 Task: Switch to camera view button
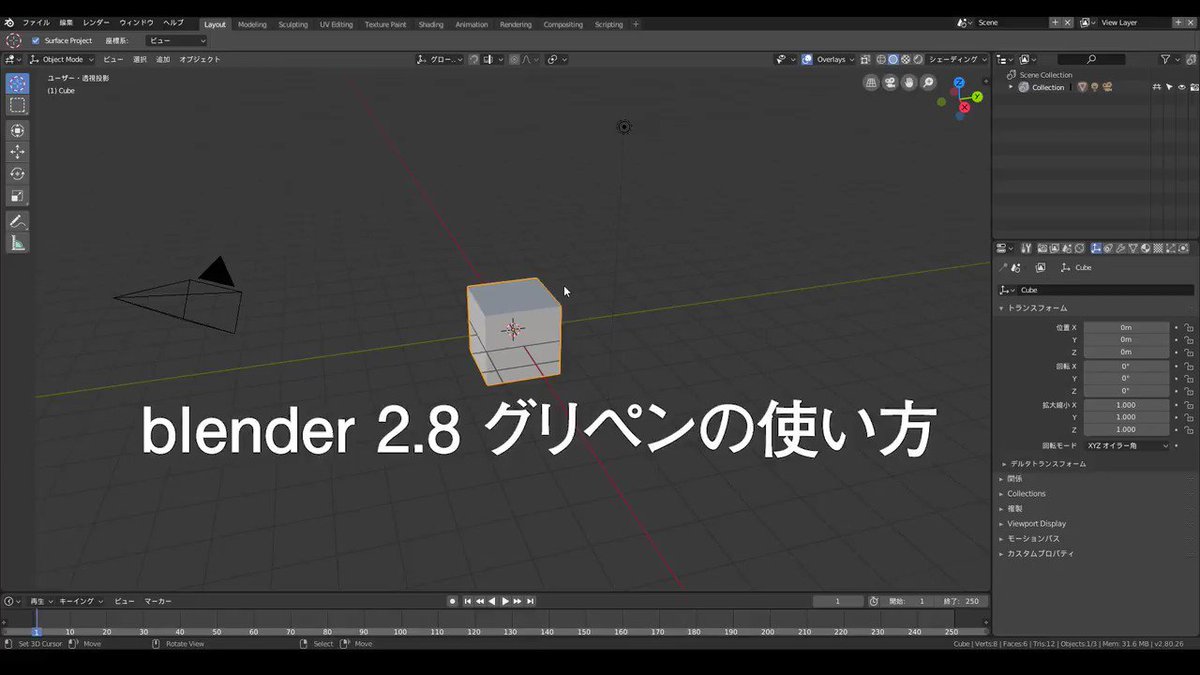(x=891, y=83)
